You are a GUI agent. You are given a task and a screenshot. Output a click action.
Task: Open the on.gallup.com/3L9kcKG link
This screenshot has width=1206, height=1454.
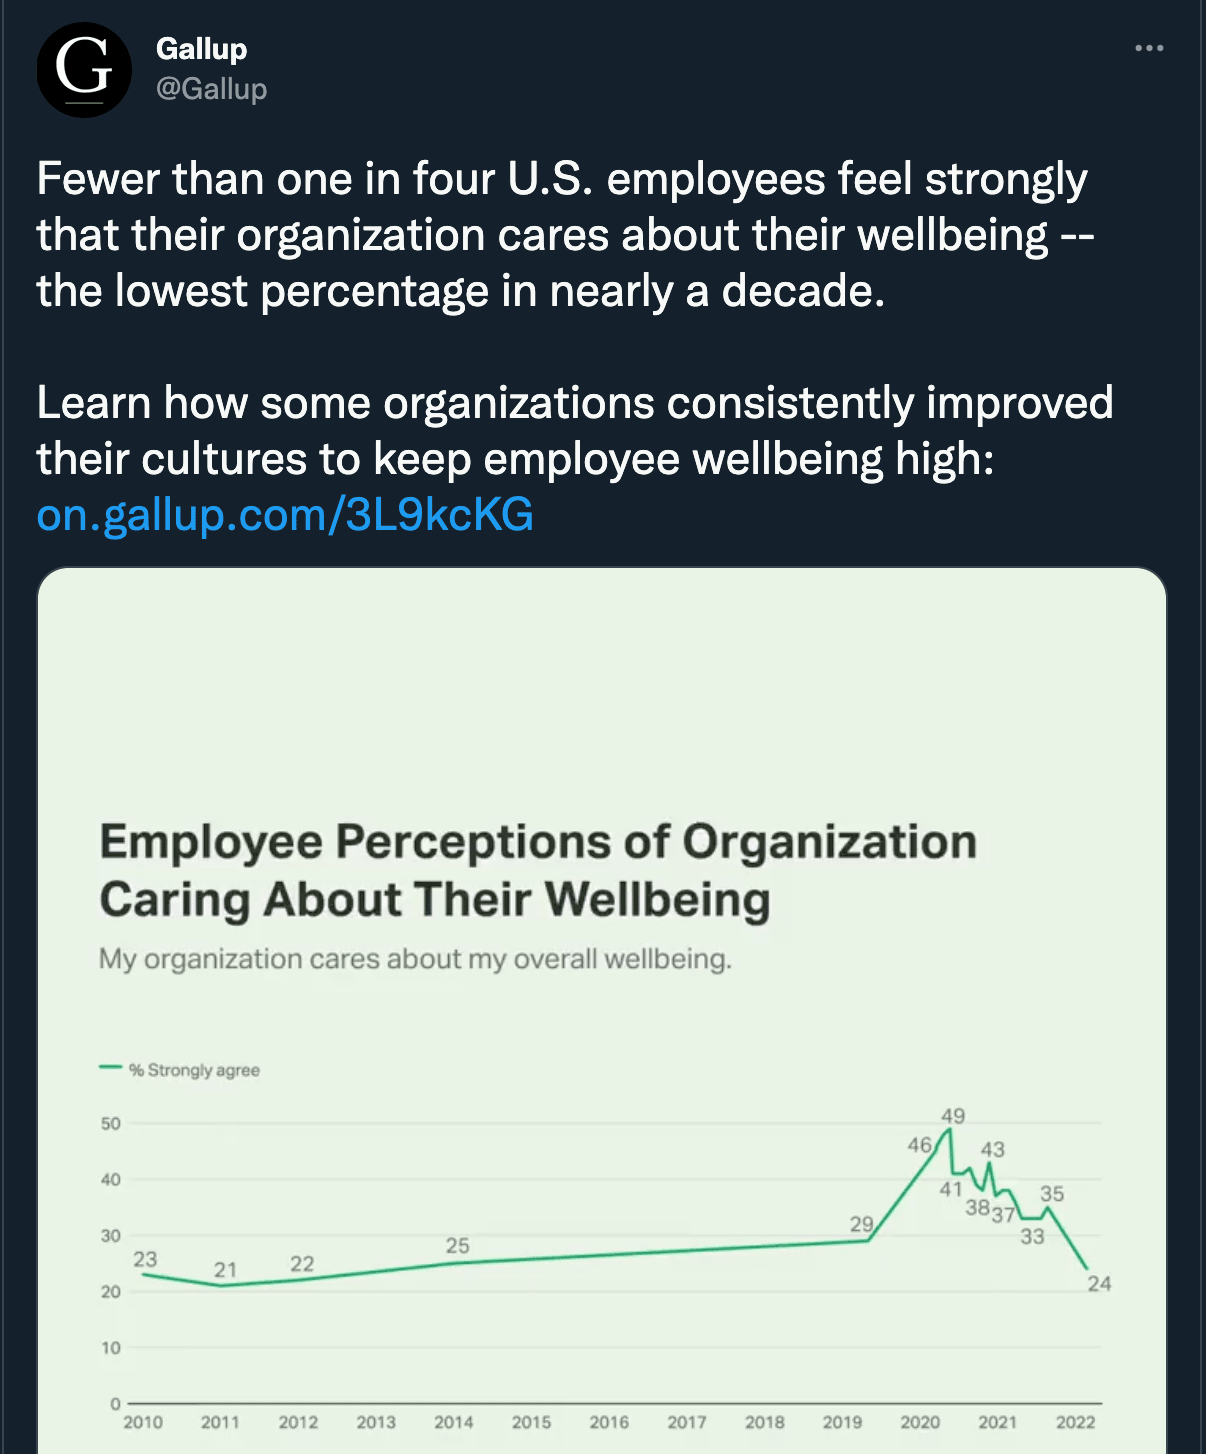click(x=285, y=514)
